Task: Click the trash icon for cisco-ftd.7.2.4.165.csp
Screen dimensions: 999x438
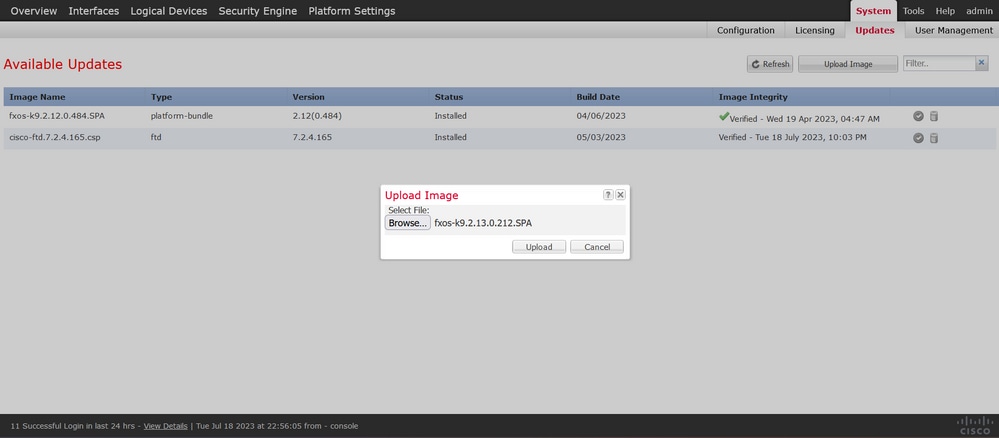Action: tap(934, 138)
